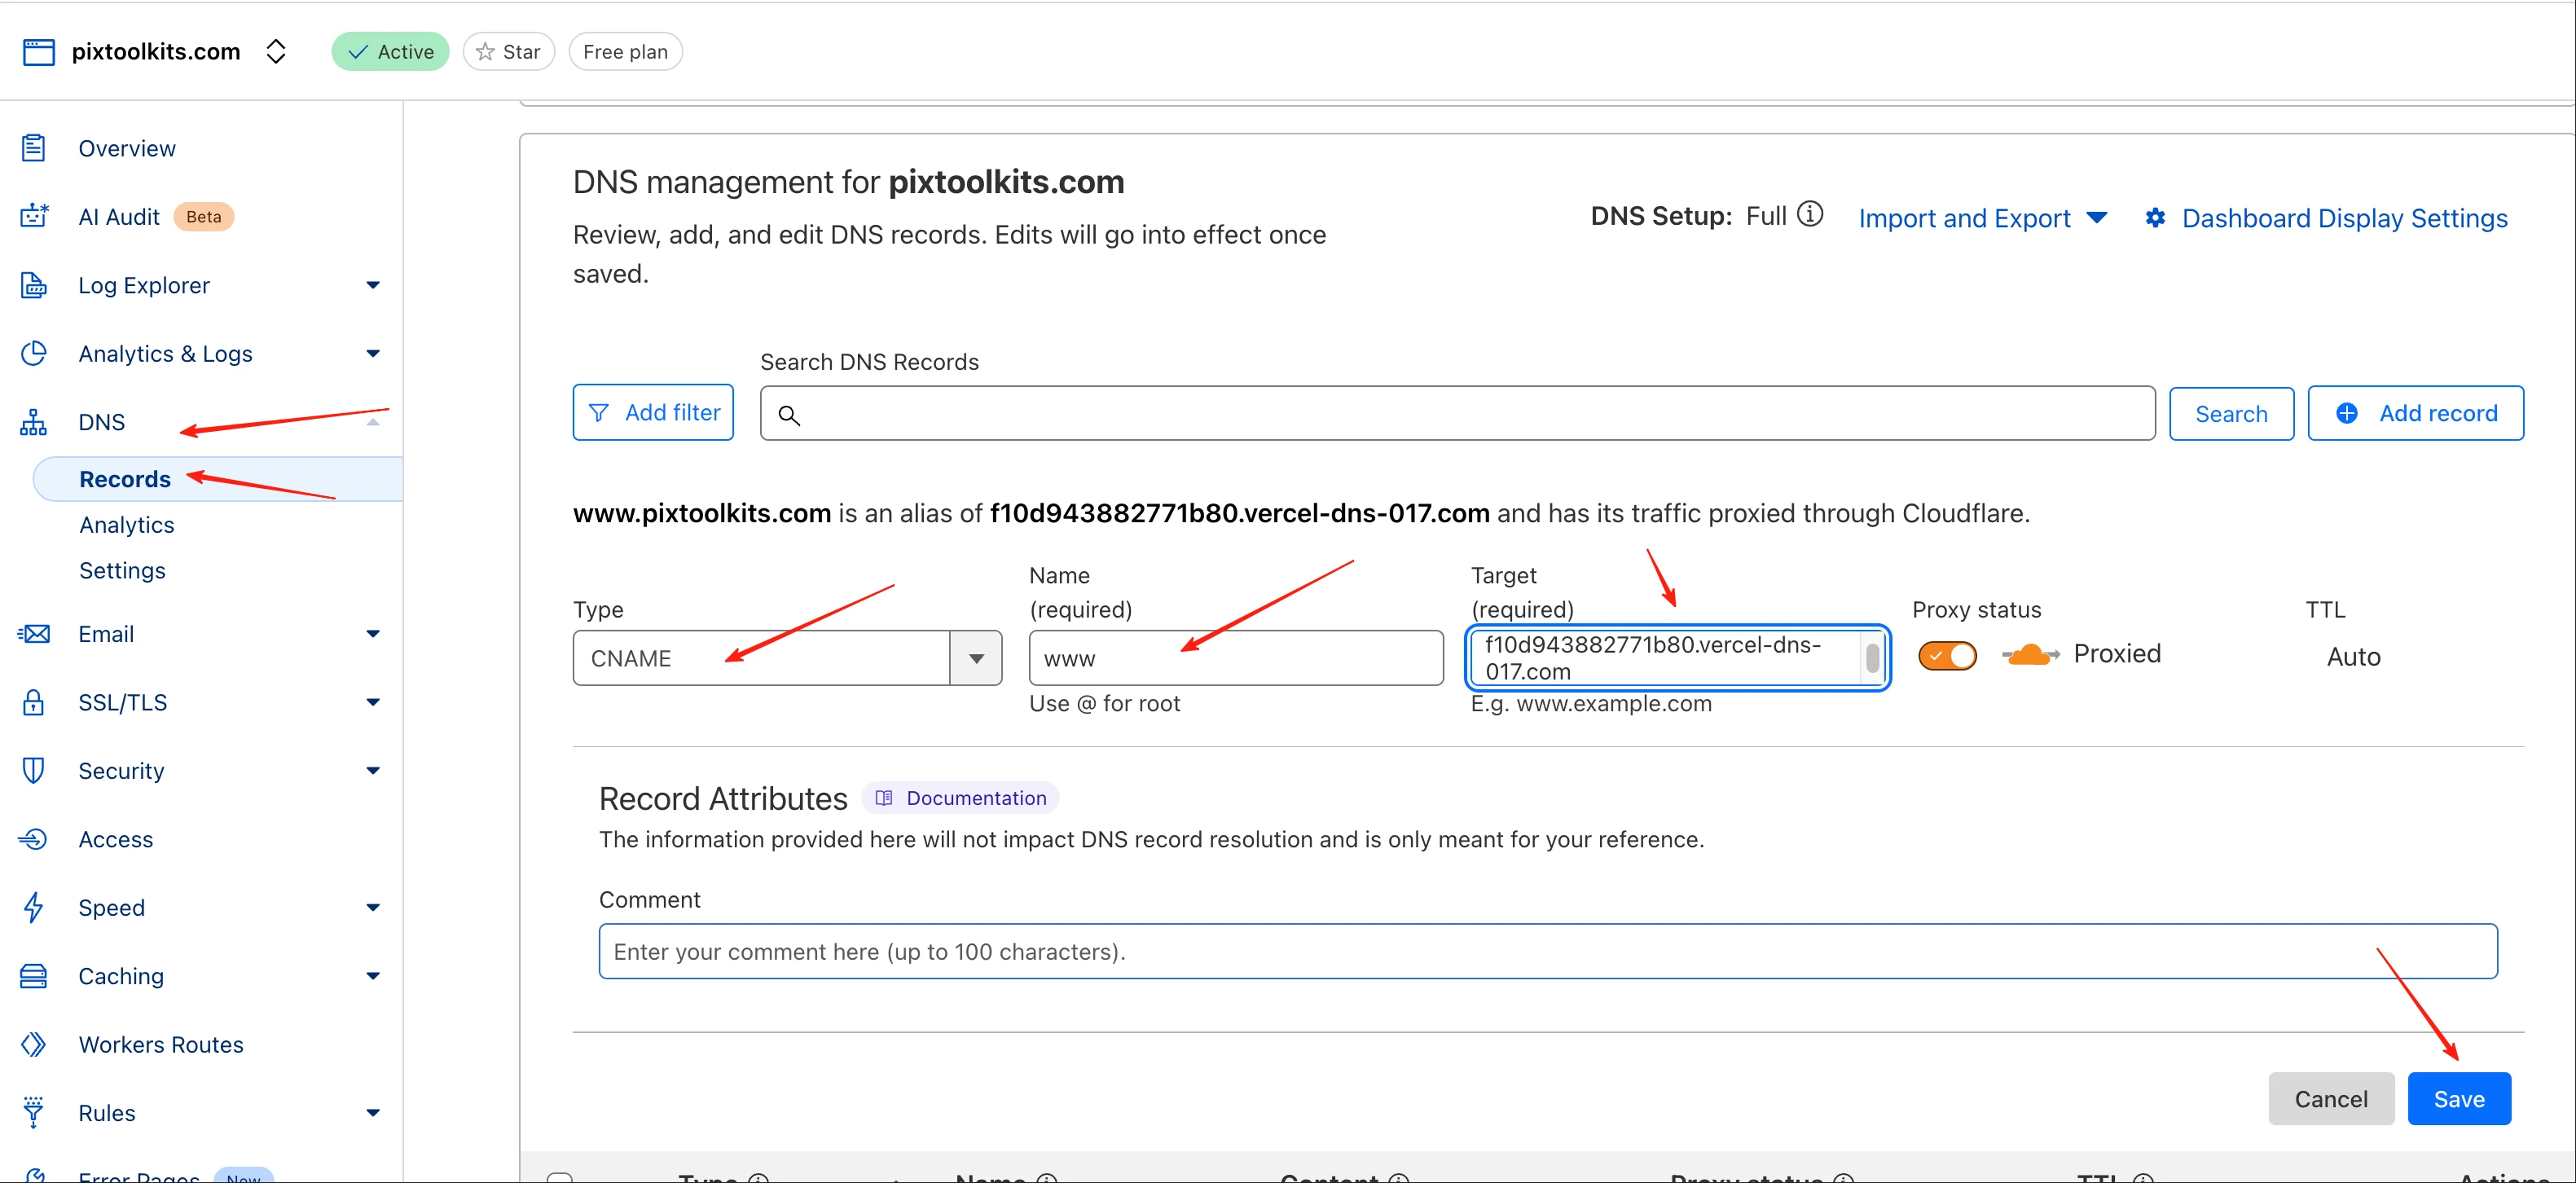Click the Search DNS Records input field

(x=1457, y=413)
